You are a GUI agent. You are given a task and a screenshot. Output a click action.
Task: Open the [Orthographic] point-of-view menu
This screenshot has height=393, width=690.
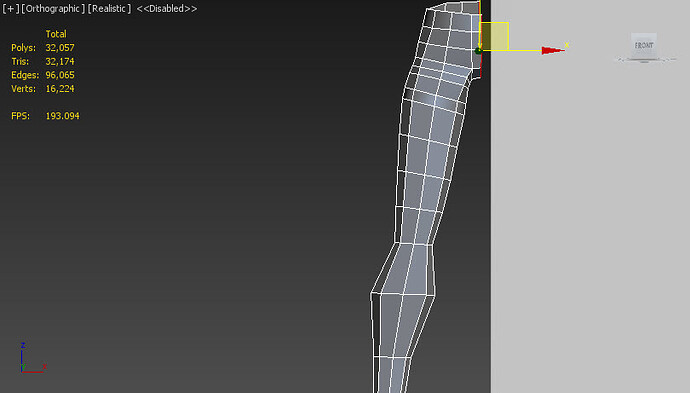tap(53, 8)
